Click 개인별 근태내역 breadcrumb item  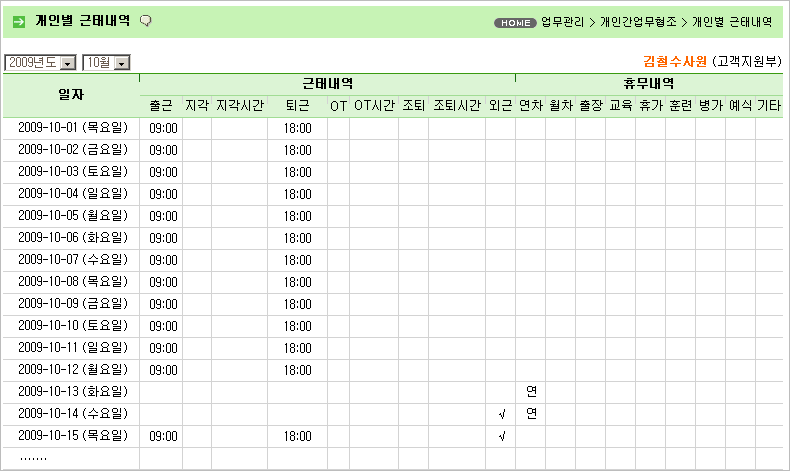tap(732, 22)
